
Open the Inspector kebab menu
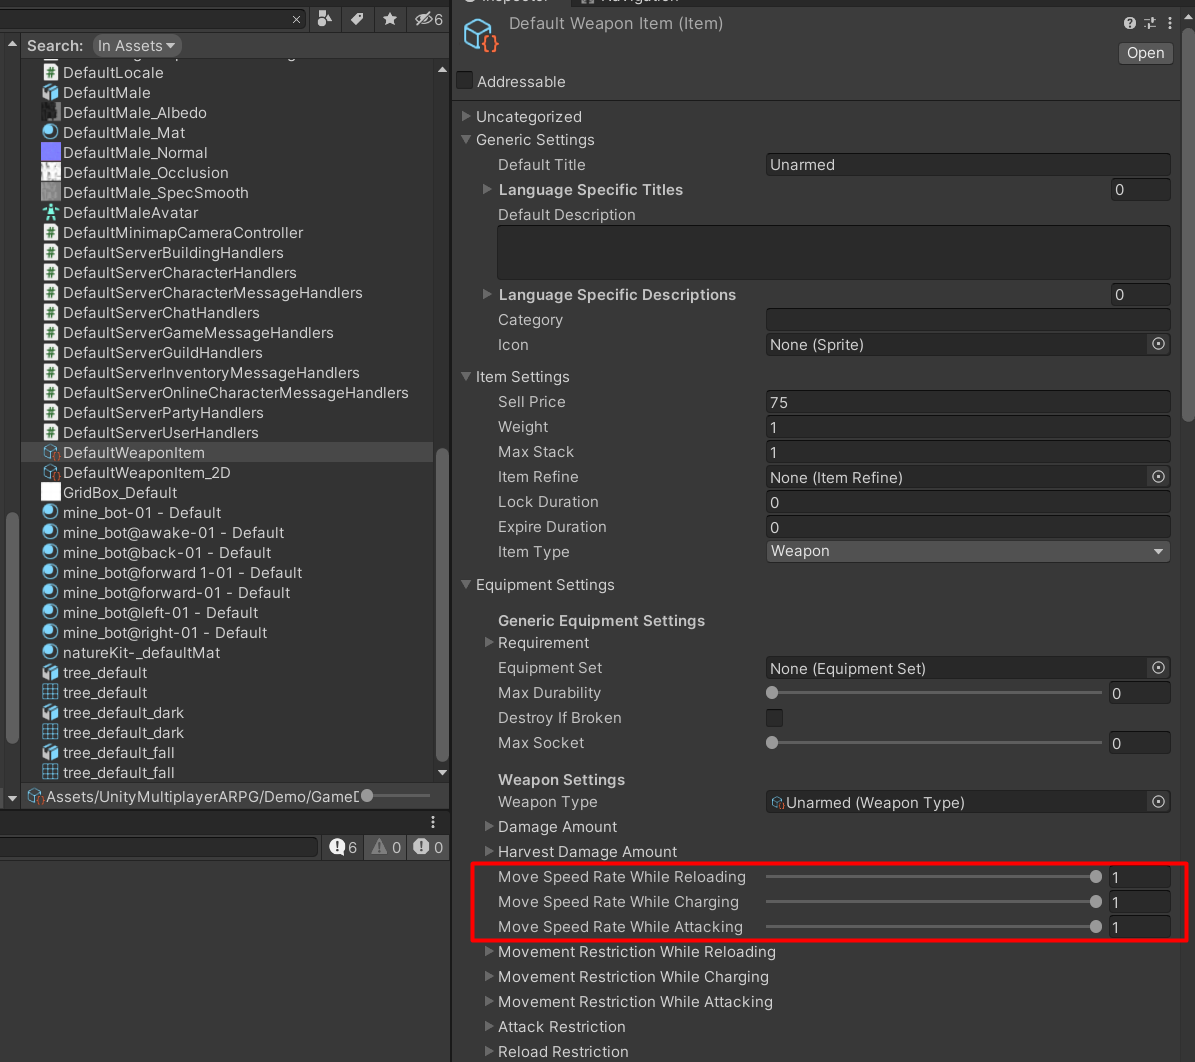coord(1168,23)
